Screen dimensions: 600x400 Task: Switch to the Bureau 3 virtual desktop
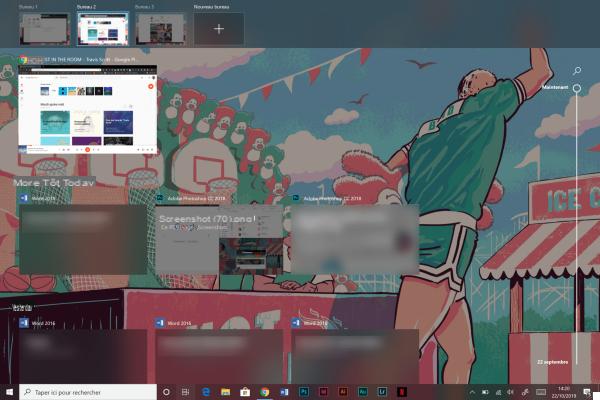click(161, 29)
